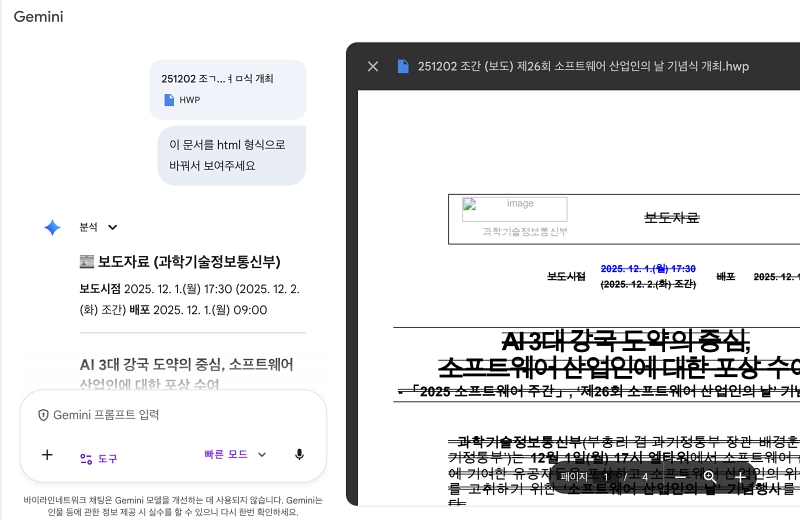Click the zoom in plus icon in preview
The image size is (800, 520).
[x=740, y=477]
